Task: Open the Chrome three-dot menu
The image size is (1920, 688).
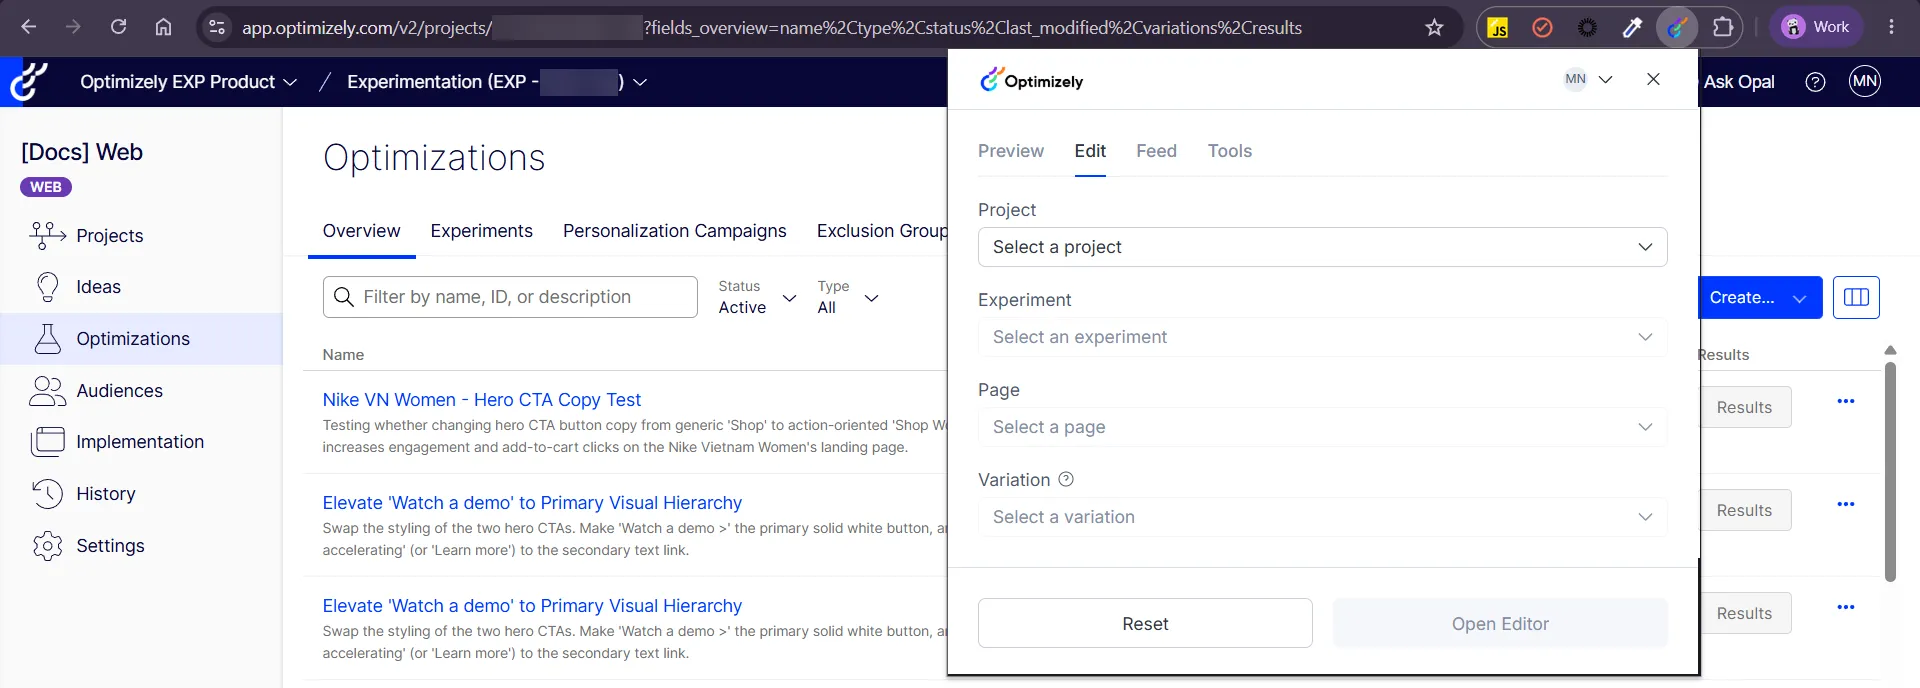Action: coord(1891,27)
